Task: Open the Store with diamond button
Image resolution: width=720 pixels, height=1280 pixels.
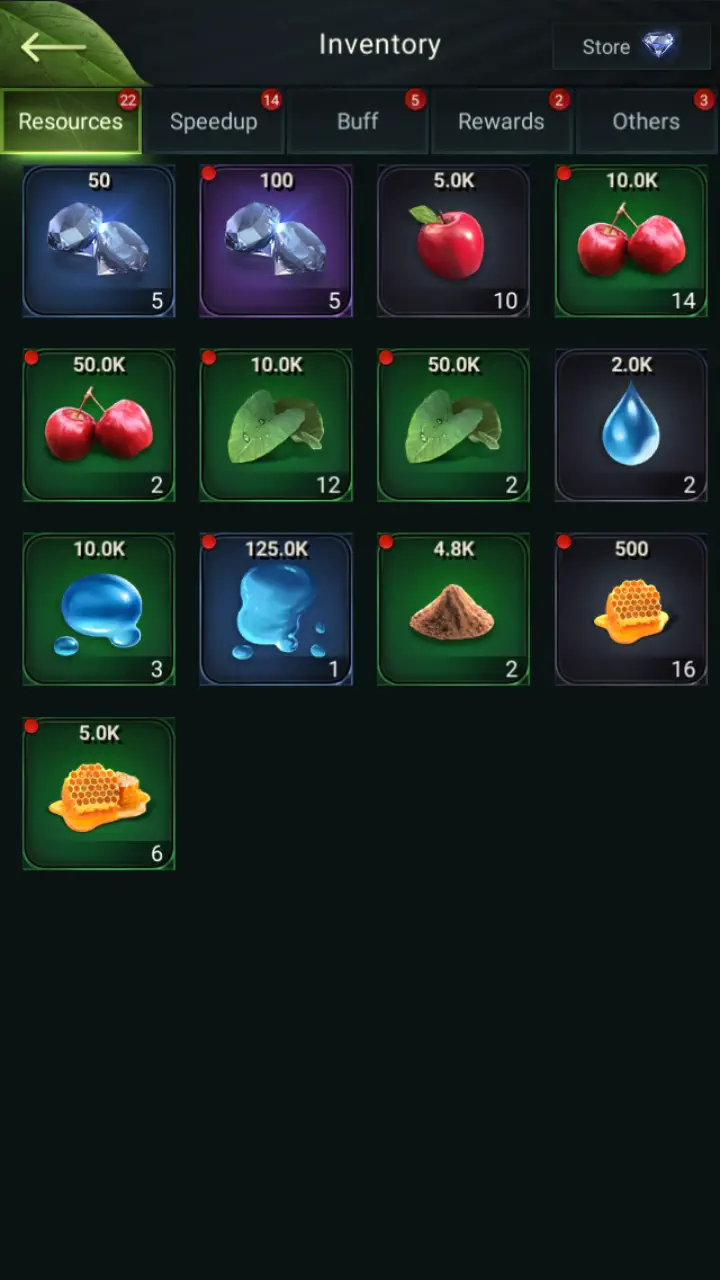Action: (x=631, y=46)
